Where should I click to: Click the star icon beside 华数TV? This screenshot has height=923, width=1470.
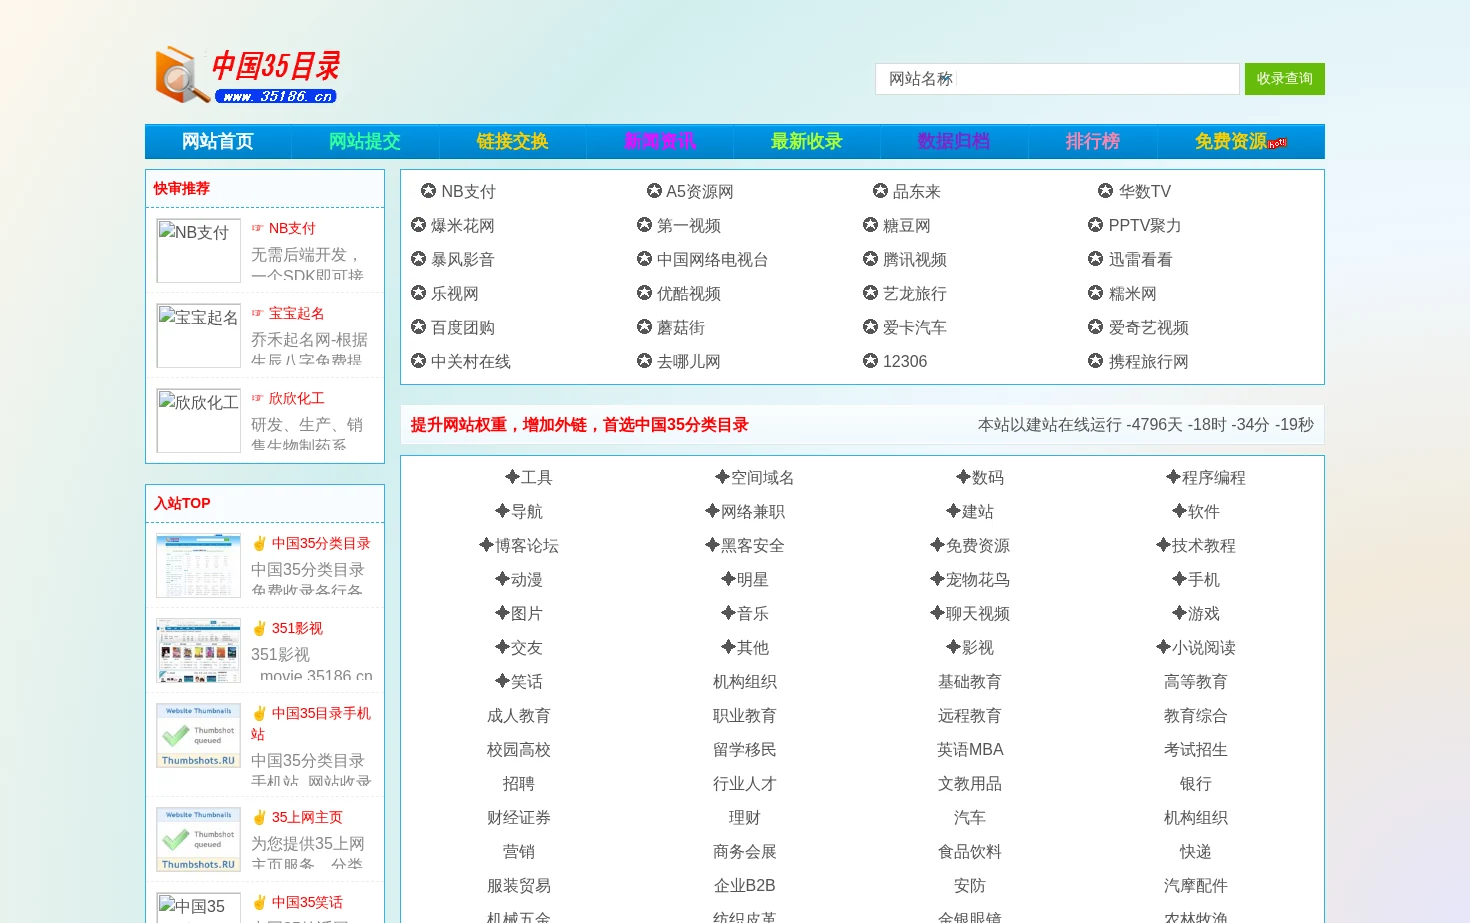tap(1105, 190)
